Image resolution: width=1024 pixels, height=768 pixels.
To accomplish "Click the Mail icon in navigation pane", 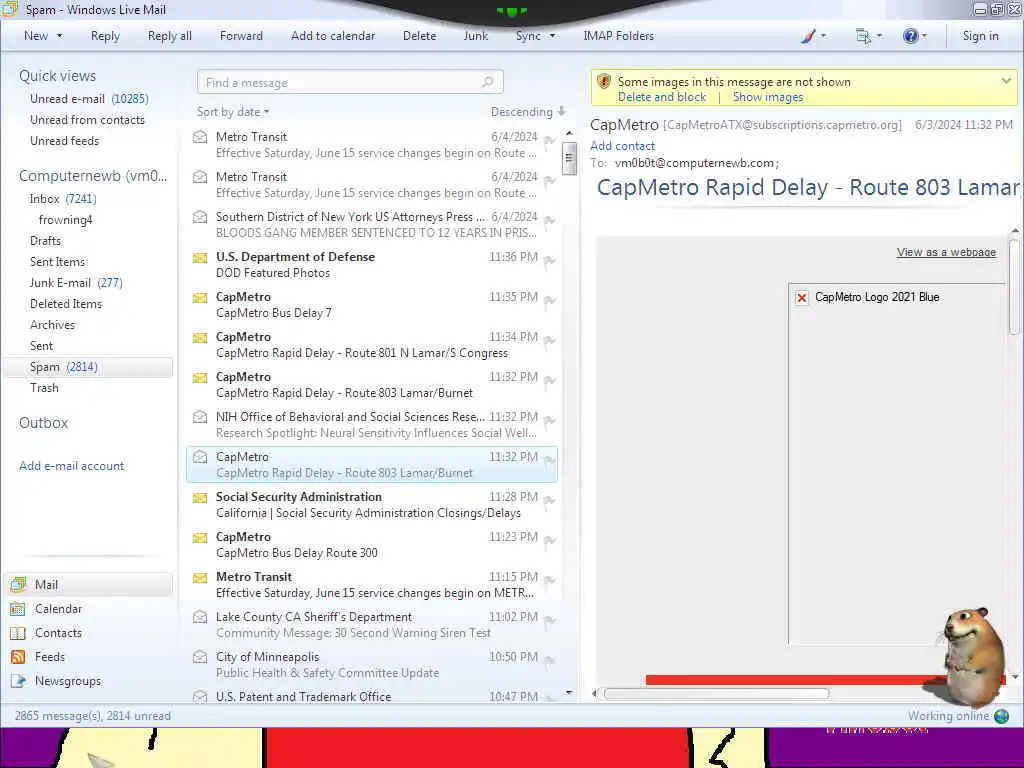I will tap(18, 584).
